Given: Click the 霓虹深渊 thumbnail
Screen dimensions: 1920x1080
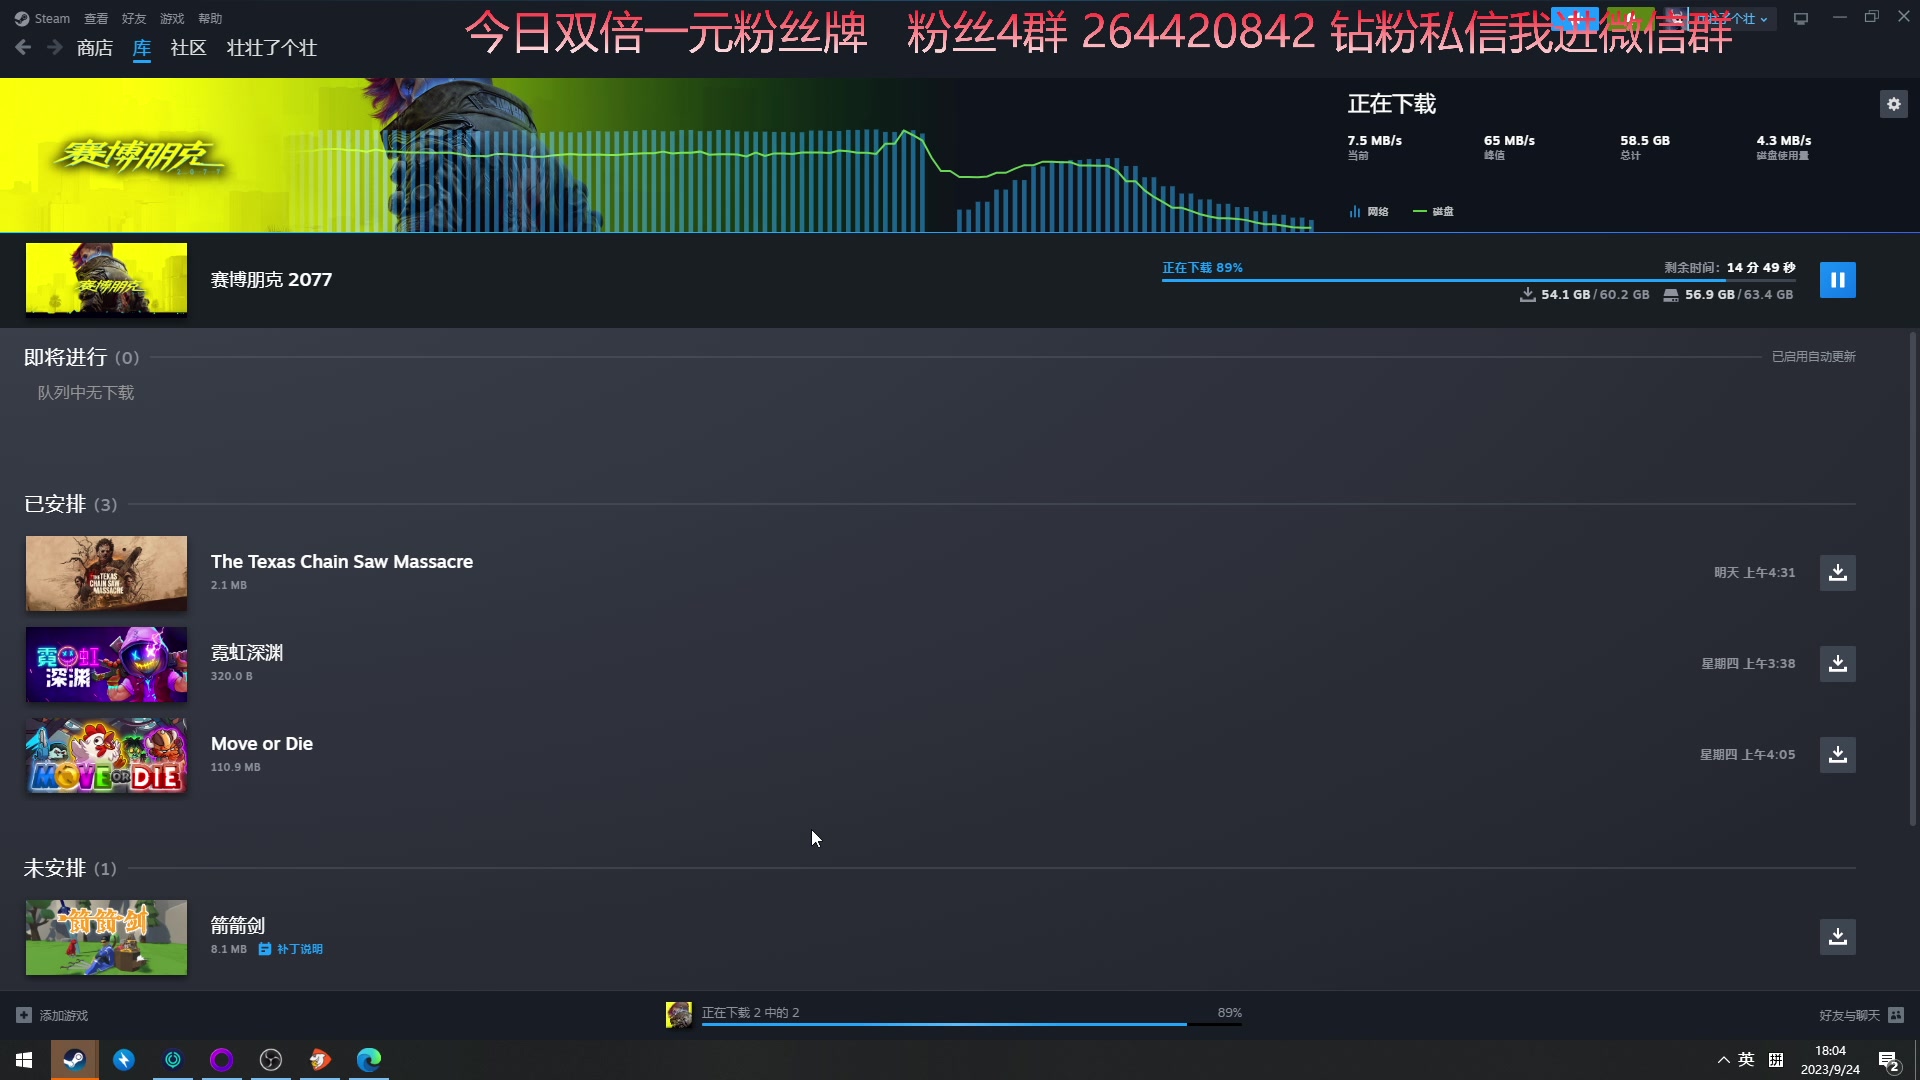Looking at the screenshot, I should pos(106,664).
